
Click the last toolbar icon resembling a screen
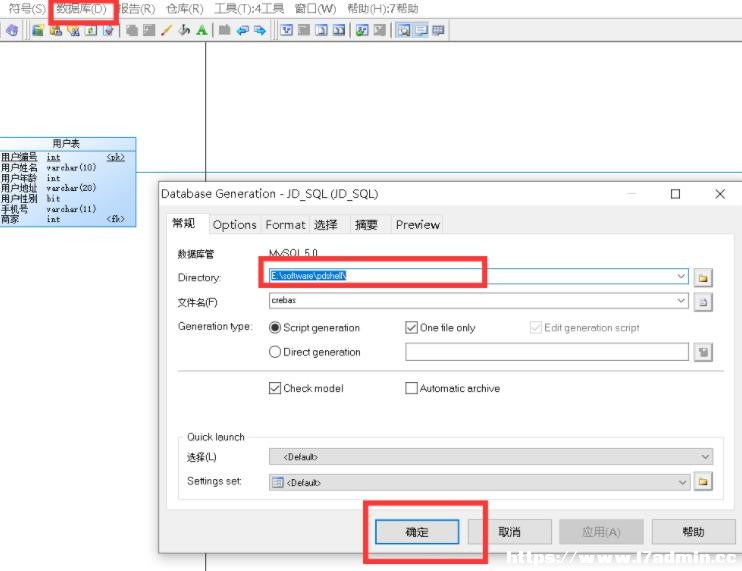tap(439, 30)
